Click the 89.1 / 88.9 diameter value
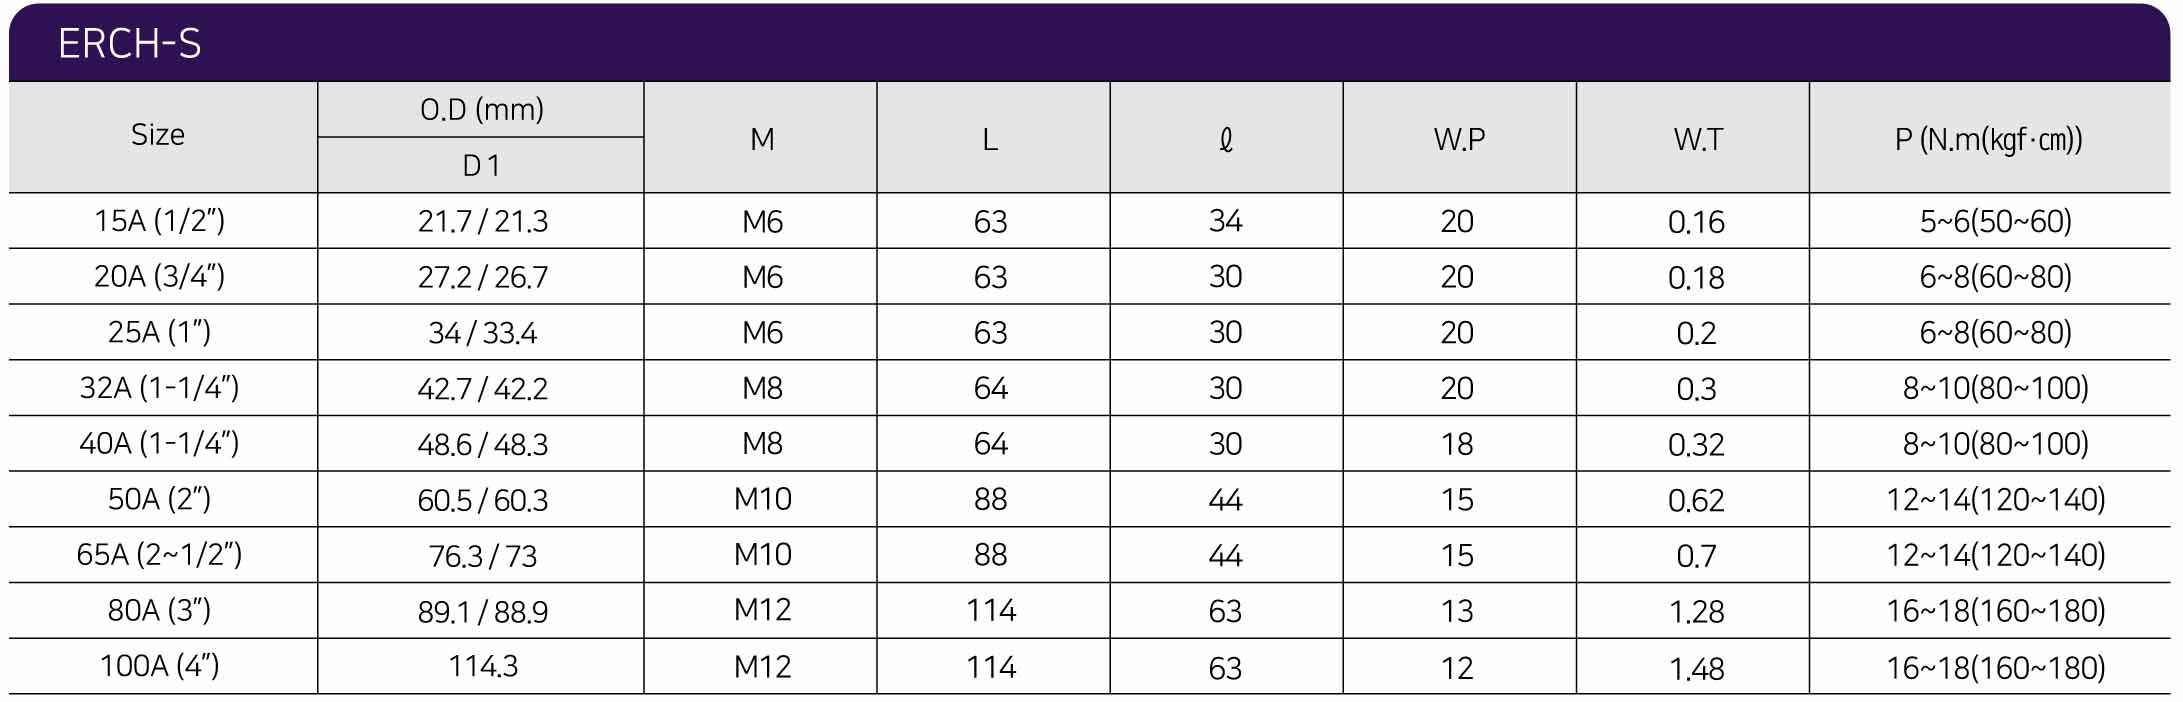Viewport: 2183px width, 702px height. point(483,611)
